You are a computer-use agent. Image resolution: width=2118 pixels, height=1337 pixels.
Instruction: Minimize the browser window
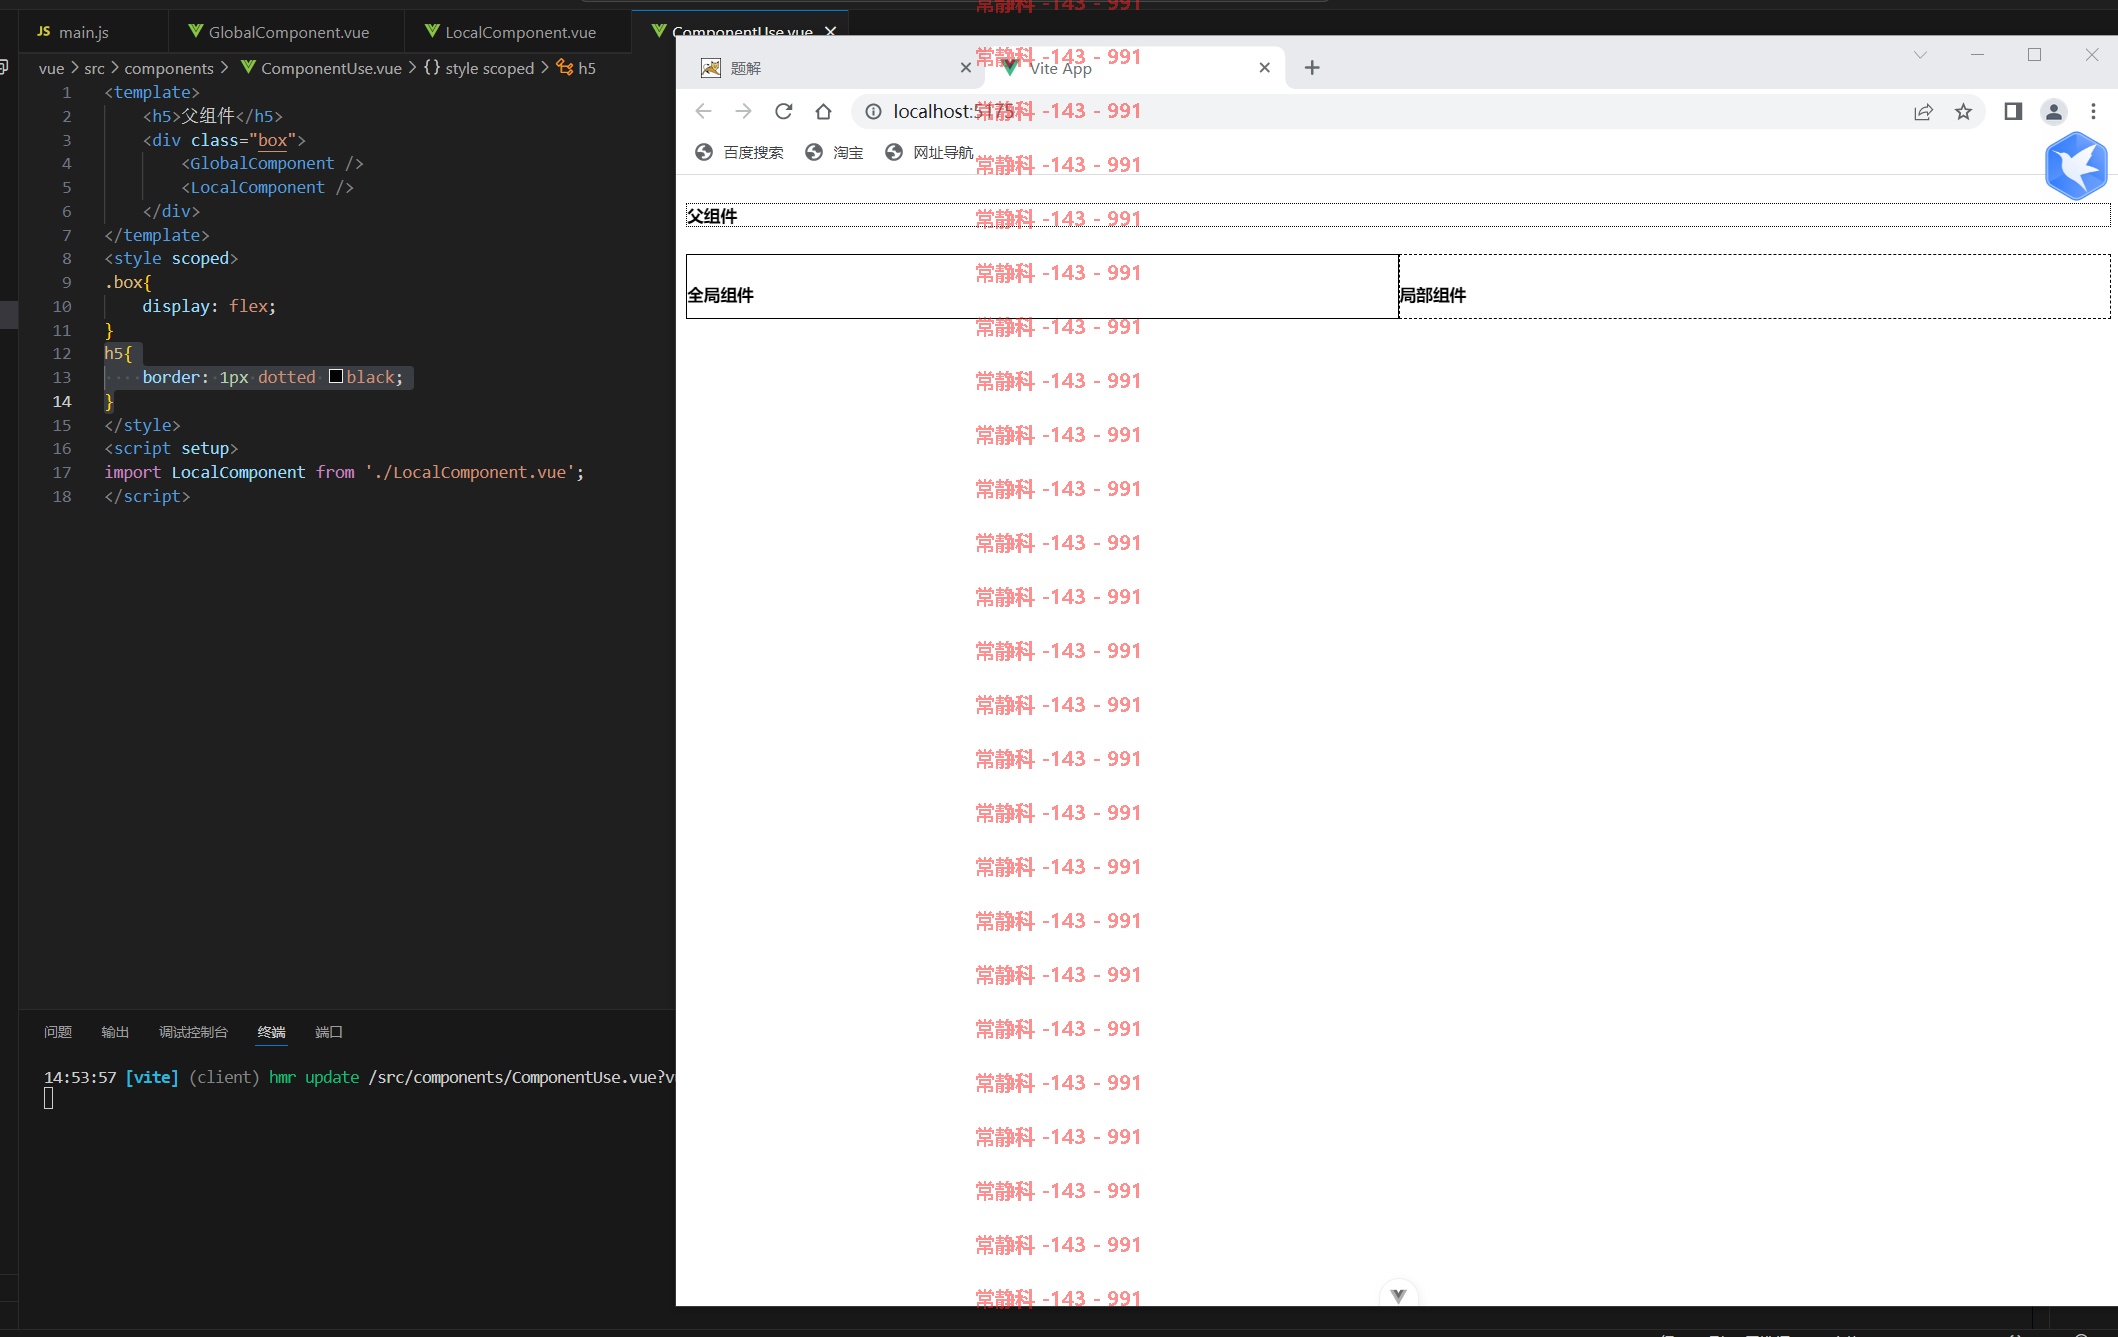1977,55
